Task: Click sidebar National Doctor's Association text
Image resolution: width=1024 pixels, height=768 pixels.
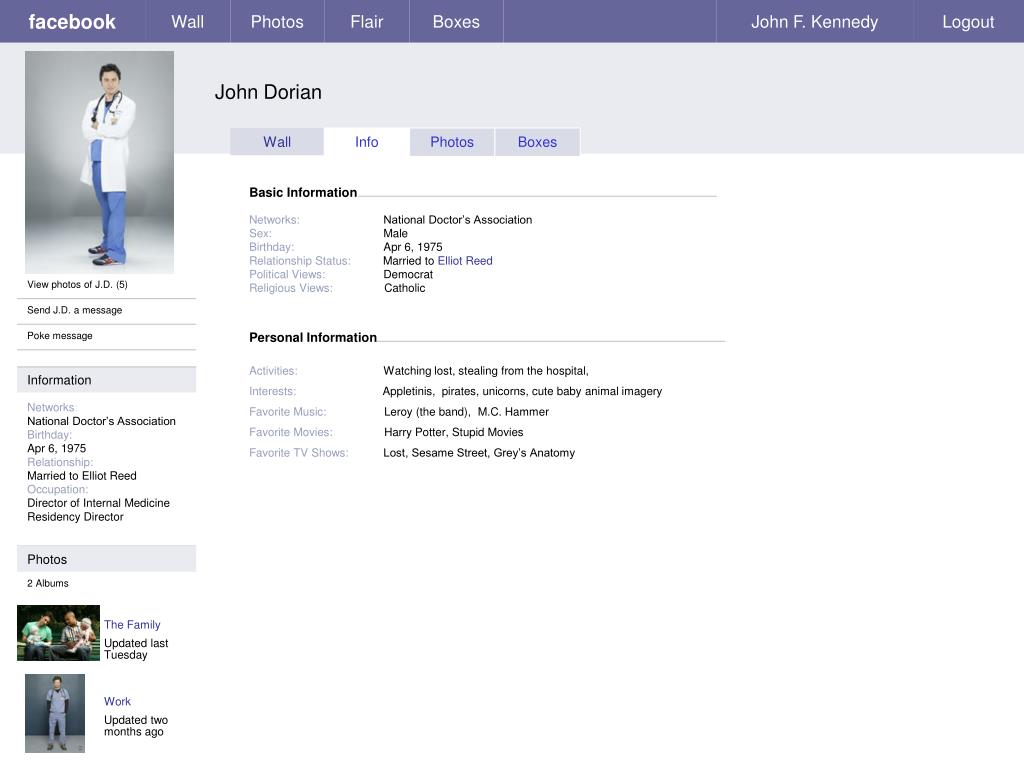Action: [101, 421]
